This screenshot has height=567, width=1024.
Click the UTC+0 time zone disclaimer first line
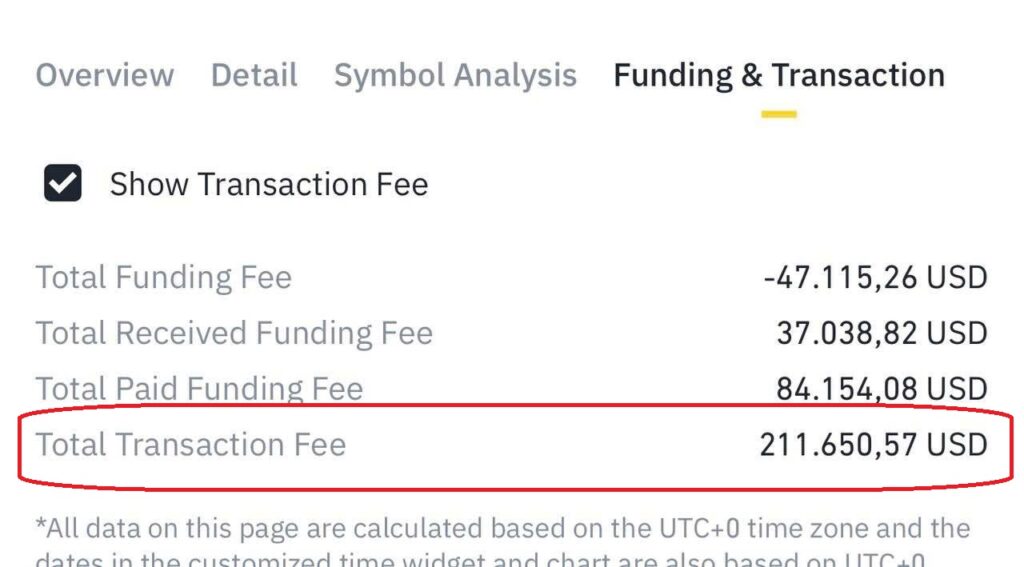pyautogui.click(x=503, y=528)
